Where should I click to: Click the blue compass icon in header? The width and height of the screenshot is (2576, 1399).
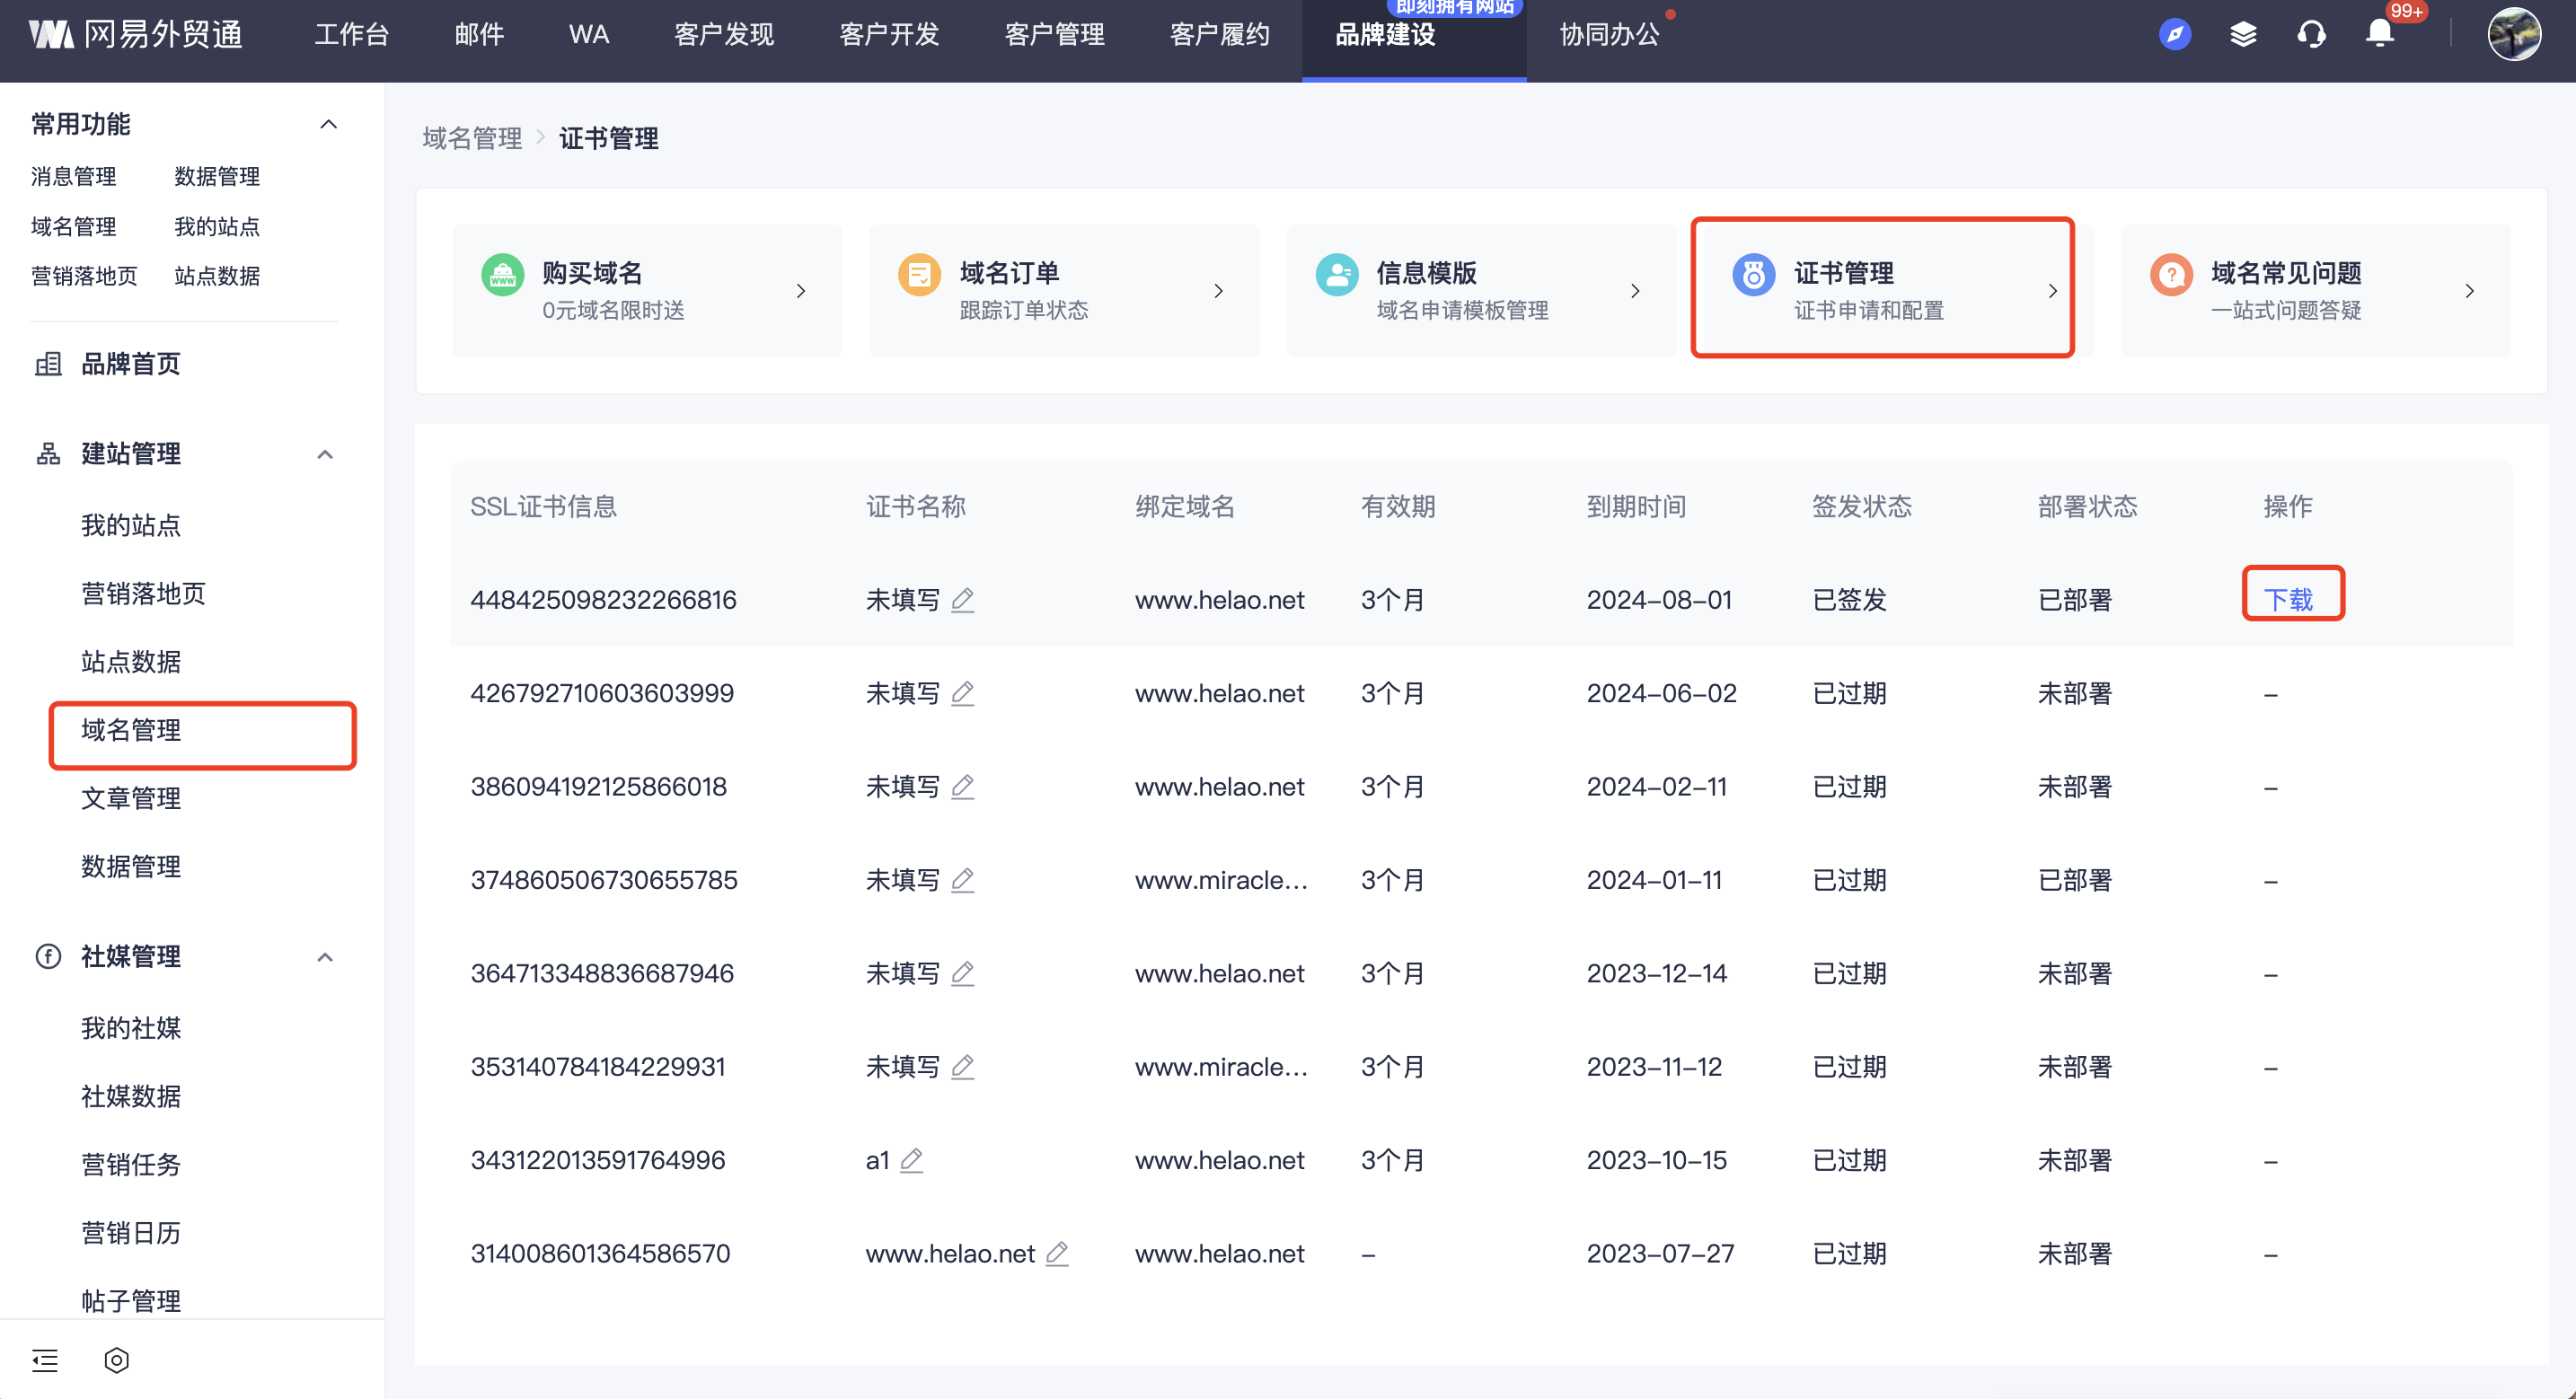pos(2175,34)
